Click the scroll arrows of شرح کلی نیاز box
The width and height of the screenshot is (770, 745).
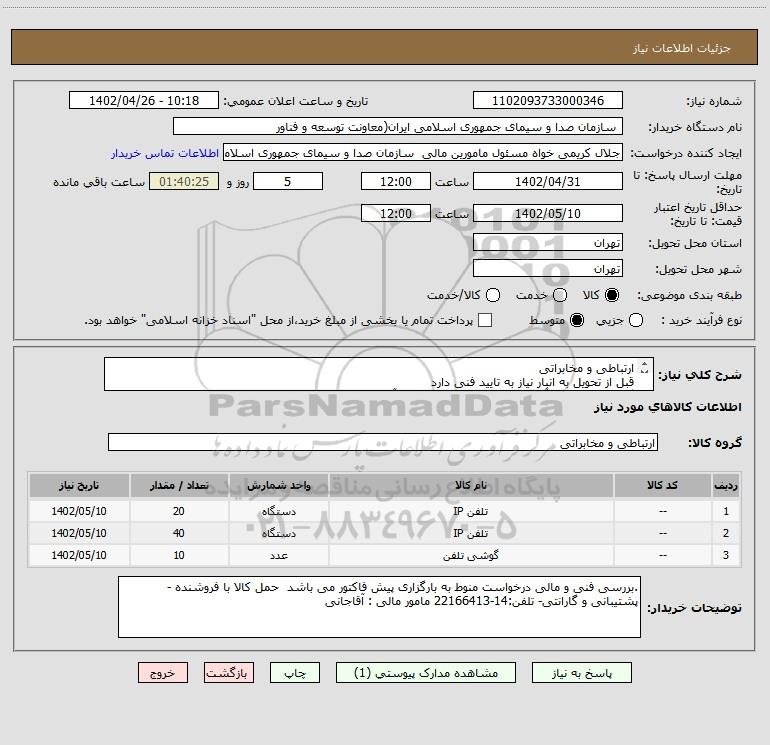pos(645,367)
